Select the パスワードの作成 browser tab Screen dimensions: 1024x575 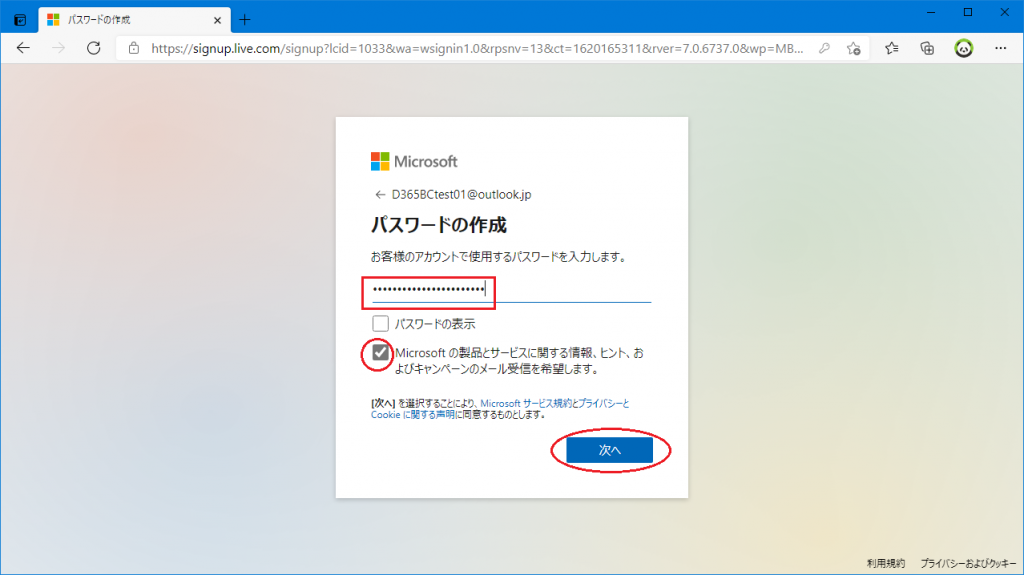[x=135, y=20]
